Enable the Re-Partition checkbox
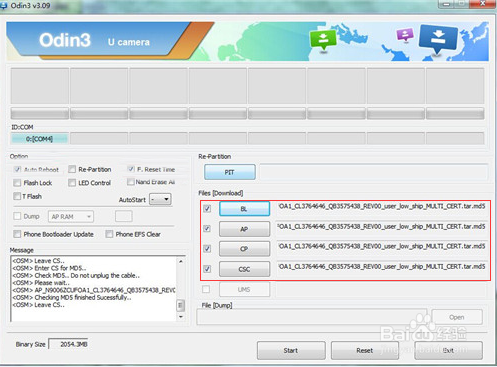The image size is (497, 367). click(x=72, y=169)
